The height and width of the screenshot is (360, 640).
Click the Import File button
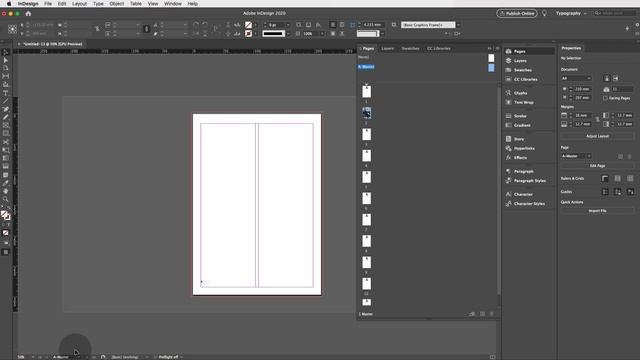tap(598, 211)
